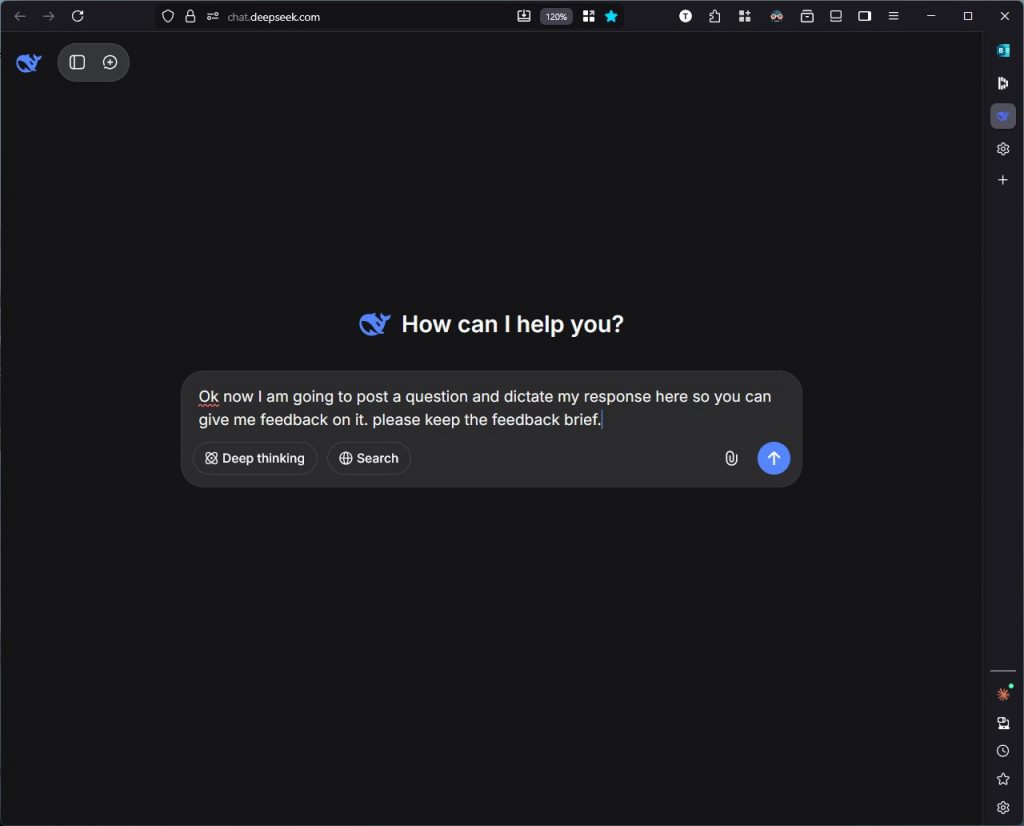
Task: Open the browser menu with the hamburger icon
Action: click(893, 16)
